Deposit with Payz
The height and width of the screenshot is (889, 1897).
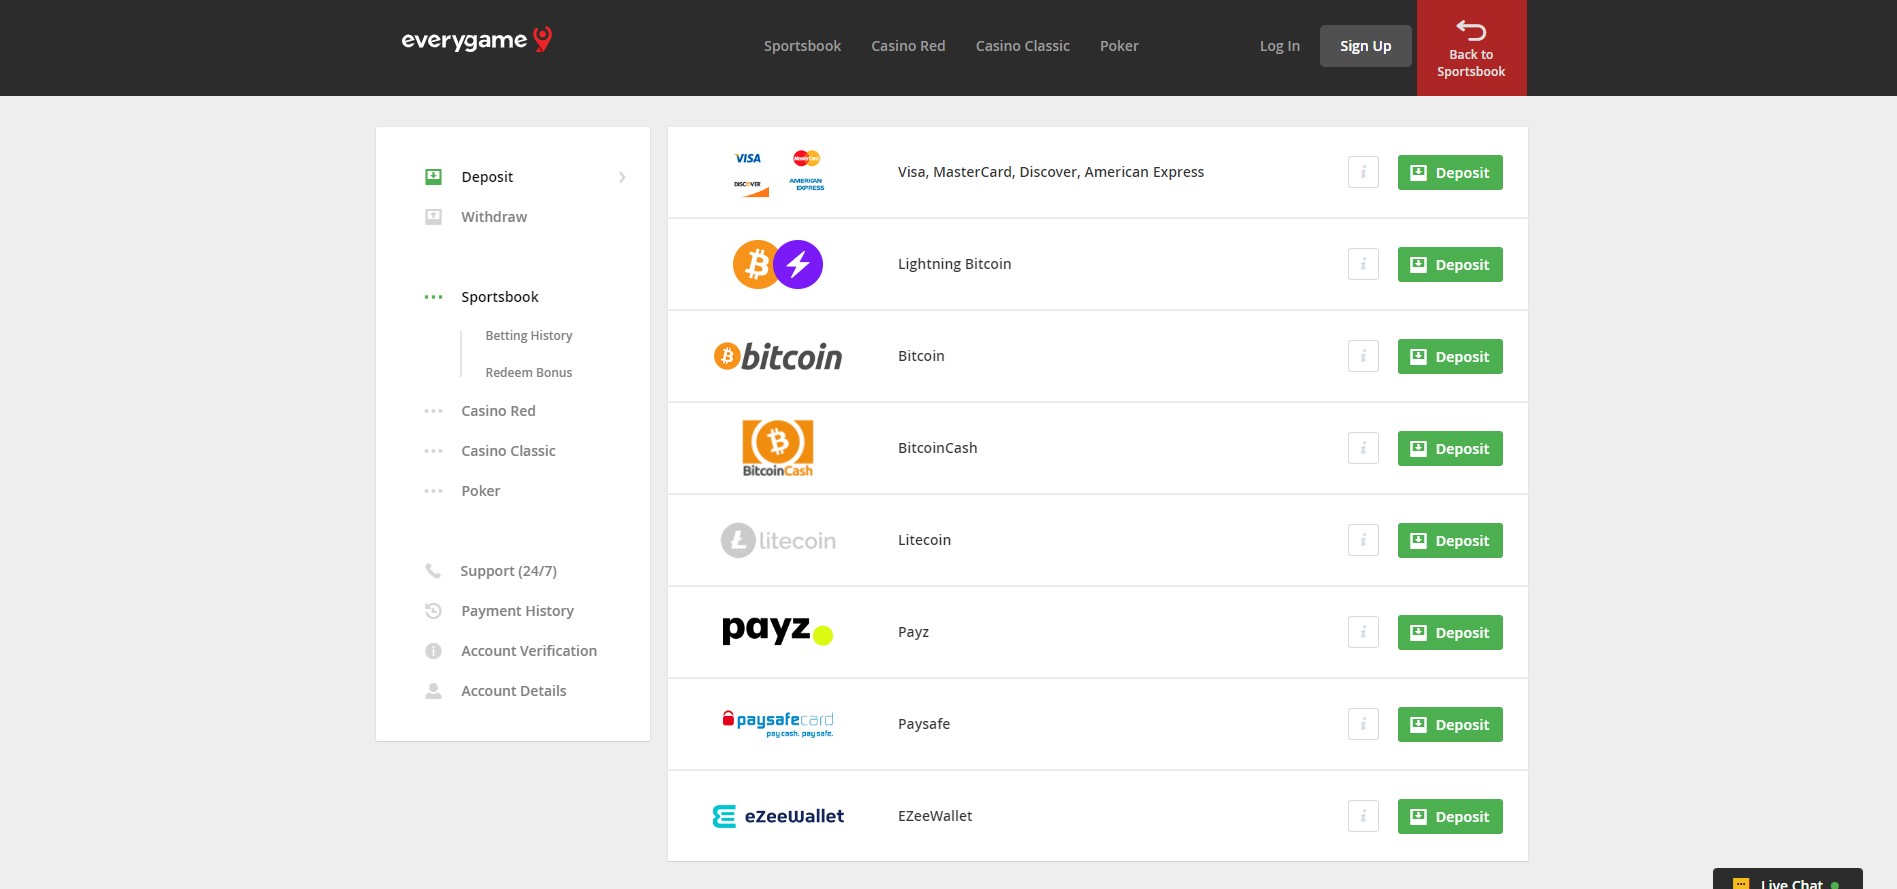1450,632
